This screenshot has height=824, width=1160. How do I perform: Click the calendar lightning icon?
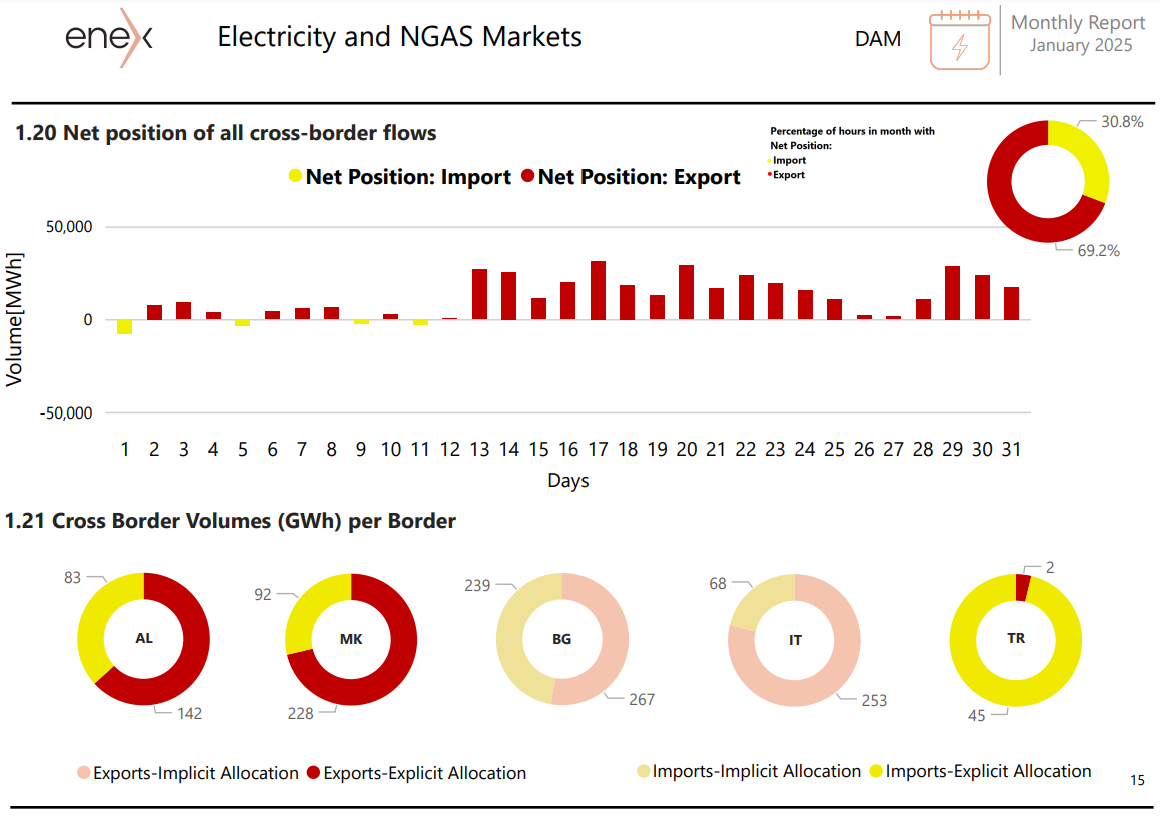(x=960, y=41)
